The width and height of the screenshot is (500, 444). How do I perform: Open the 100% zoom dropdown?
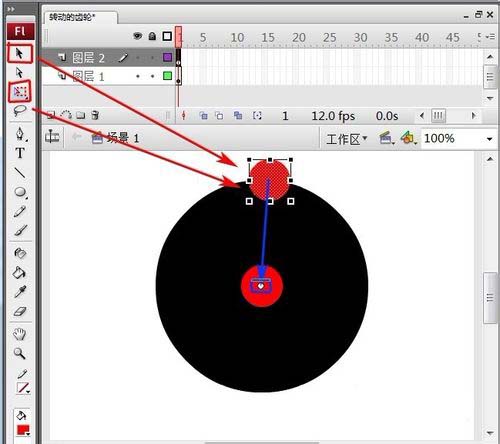(x=489, y=139)
